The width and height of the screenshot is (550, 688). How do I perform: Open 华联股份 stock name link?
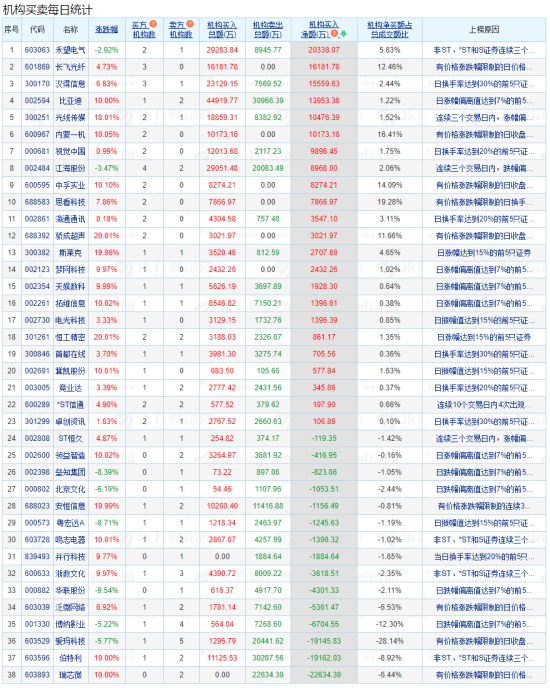coord(70,591)
